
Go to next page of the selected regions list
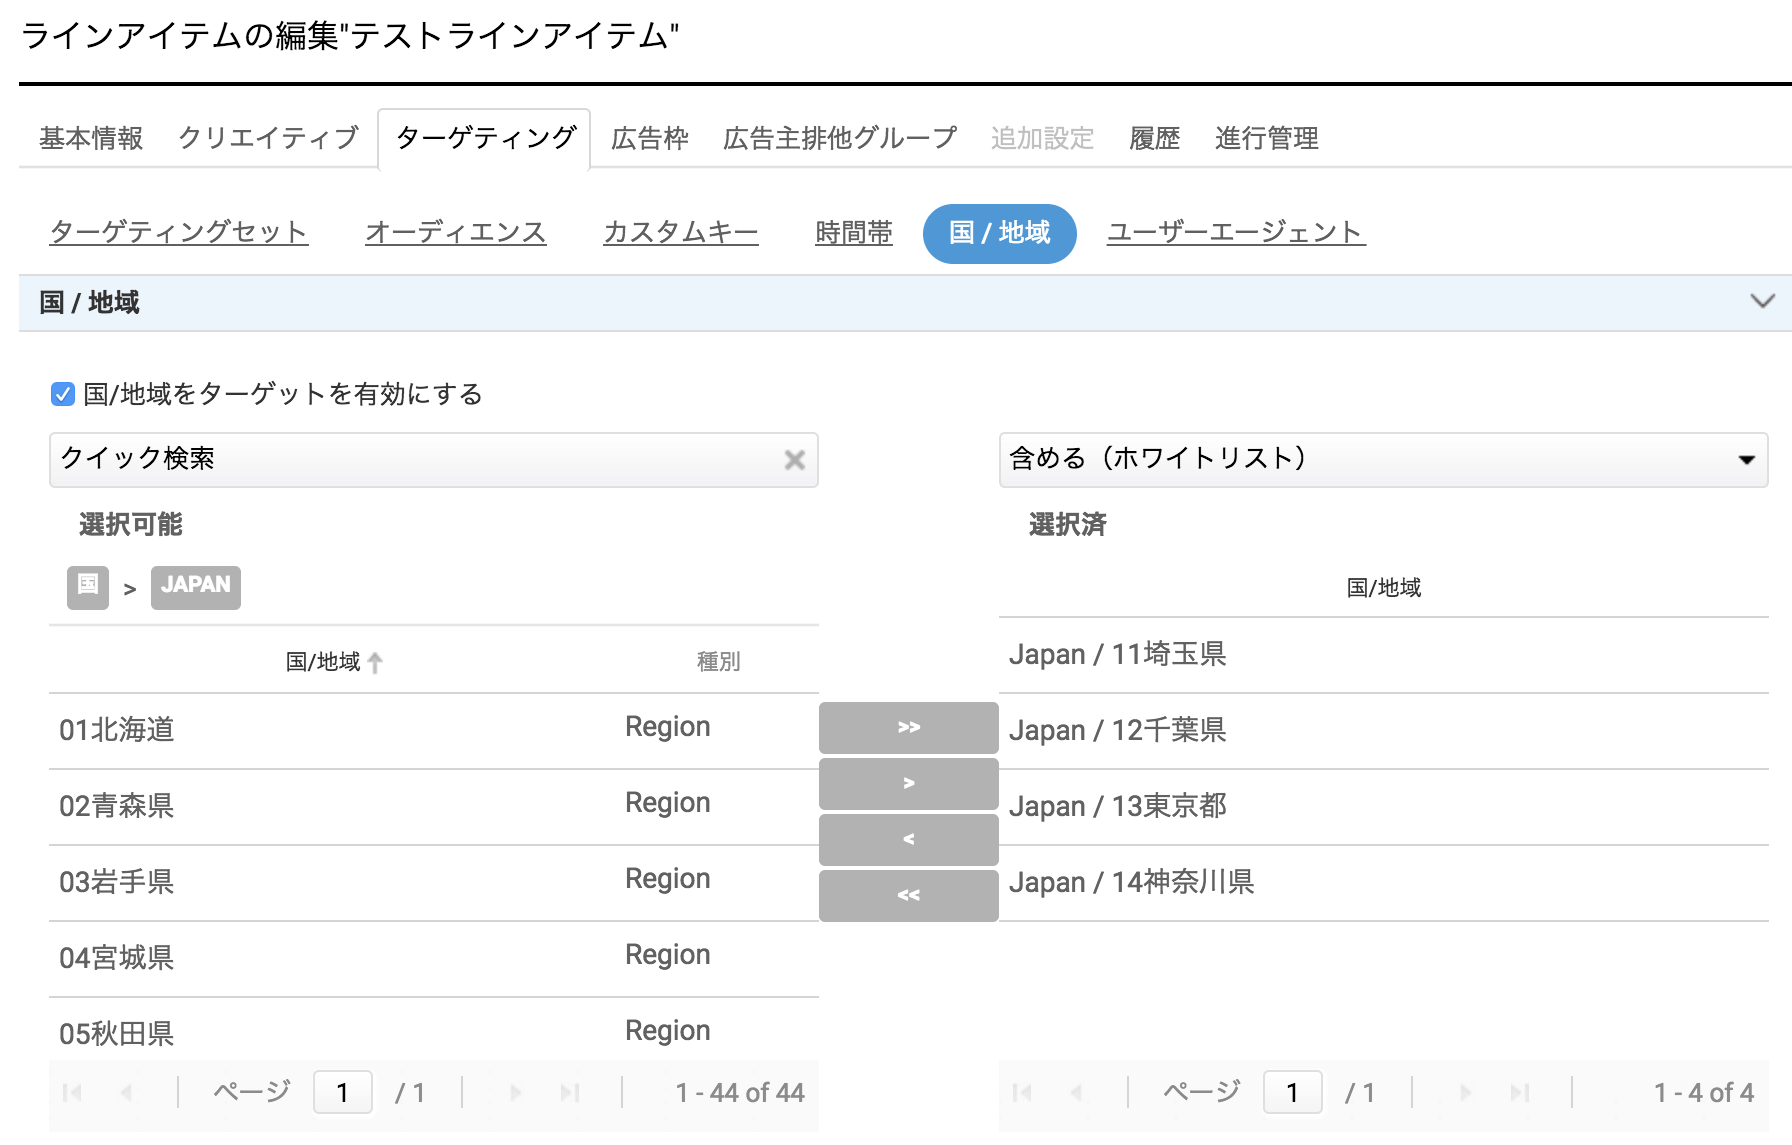pos(1465,1092)
